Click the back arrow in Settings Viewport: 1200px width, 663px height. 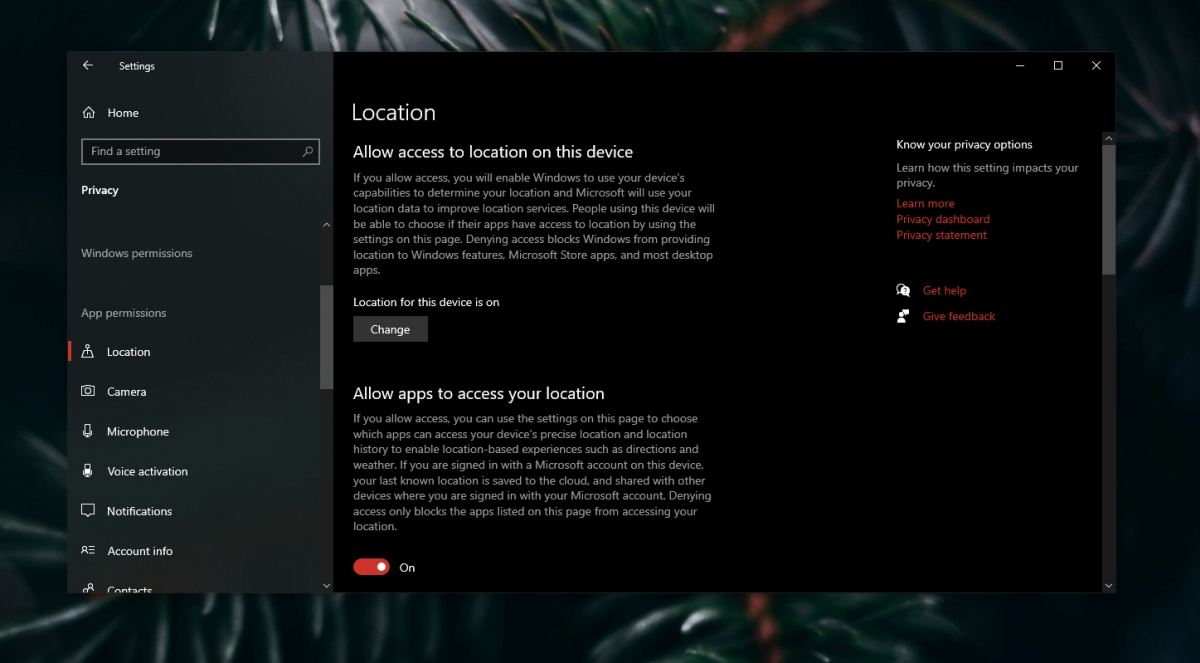(88, 65)
